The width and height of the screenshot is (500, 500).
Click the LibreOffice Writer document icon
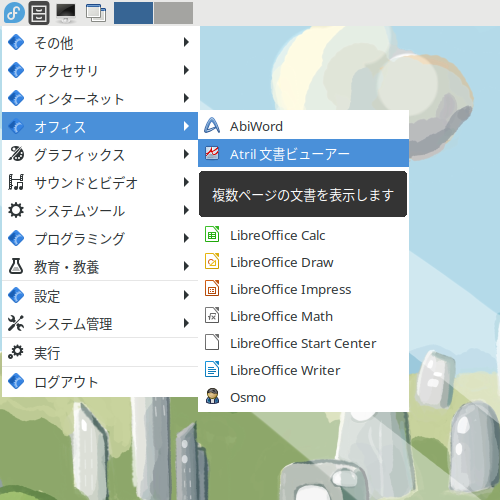tap(212, 369)
